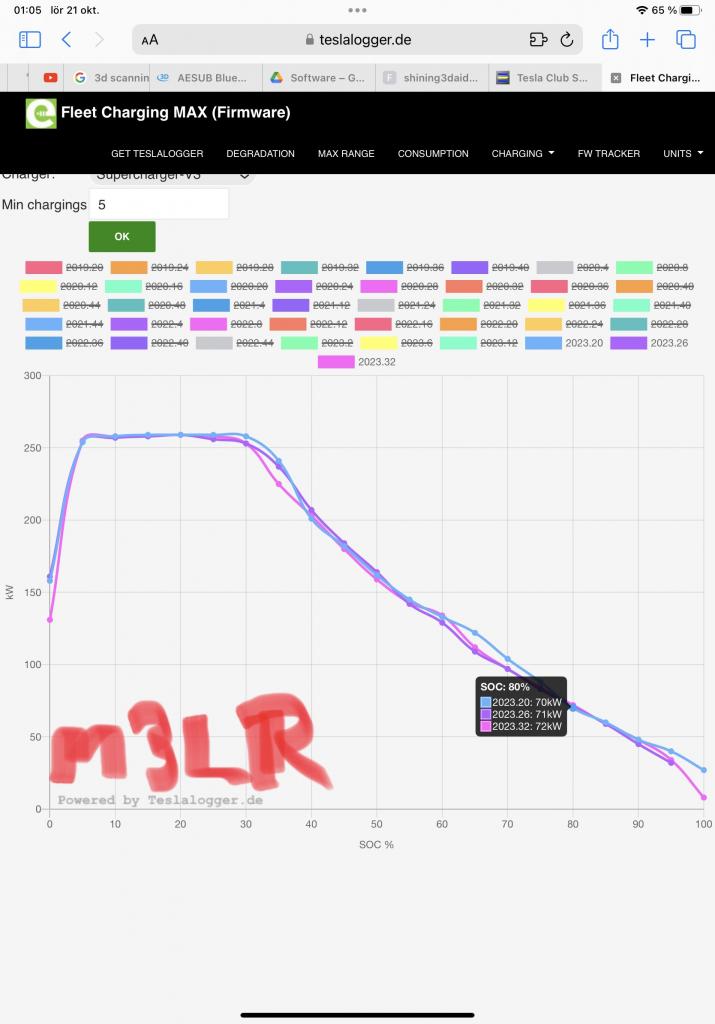Viewport: 715px width, 1024px height.
Task: Click the Fleet Charging MAX (Firmware) title
Action: click(x=176, y=112)
